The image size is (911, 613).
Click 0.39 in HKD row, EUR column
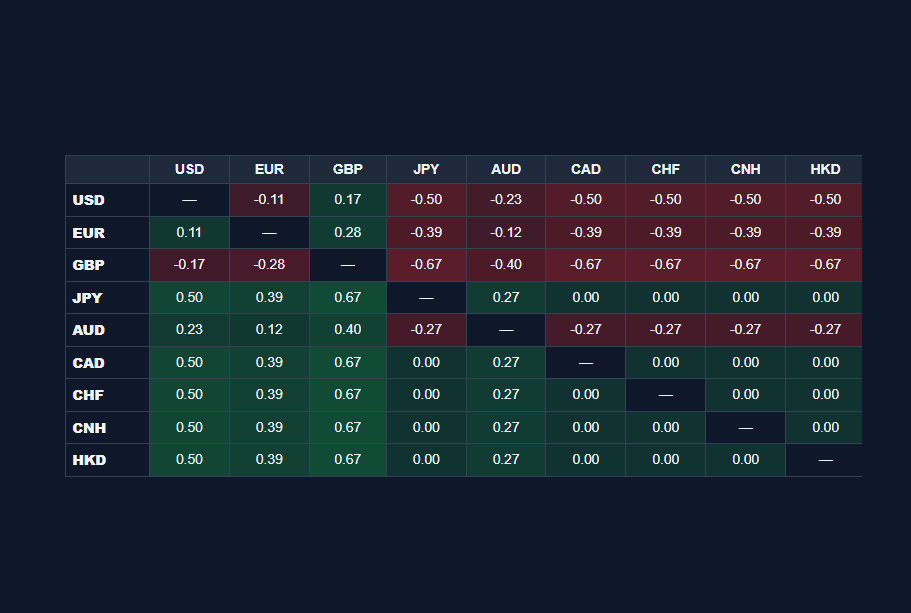tap(269, 460)
